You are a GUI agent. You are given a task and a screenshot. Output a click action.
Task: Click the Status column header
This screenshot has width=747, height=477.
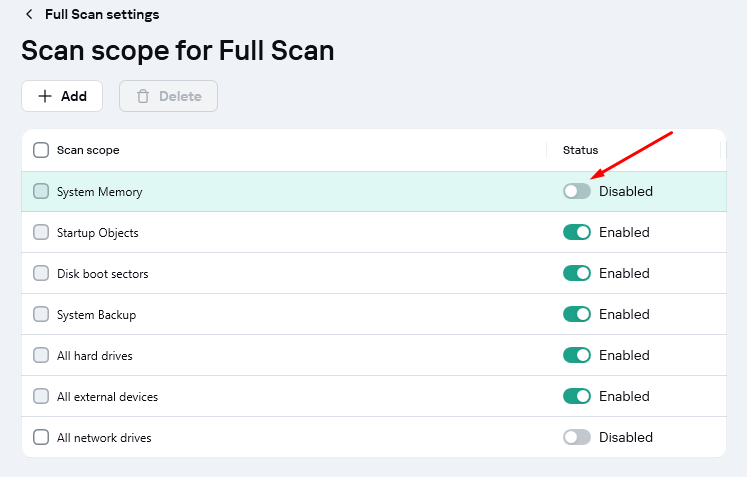581,150
